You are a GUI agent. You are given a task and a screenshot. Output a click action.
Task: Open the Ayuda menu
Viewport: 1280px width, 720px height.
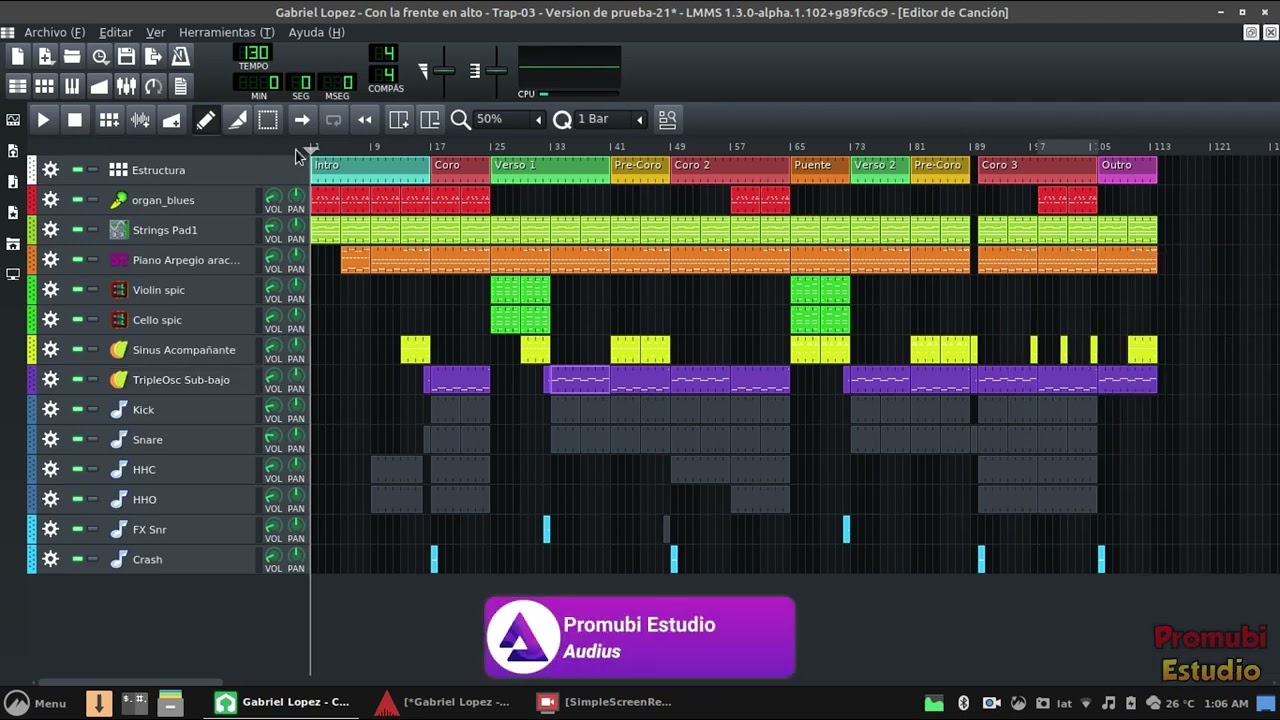coord(316,32)
